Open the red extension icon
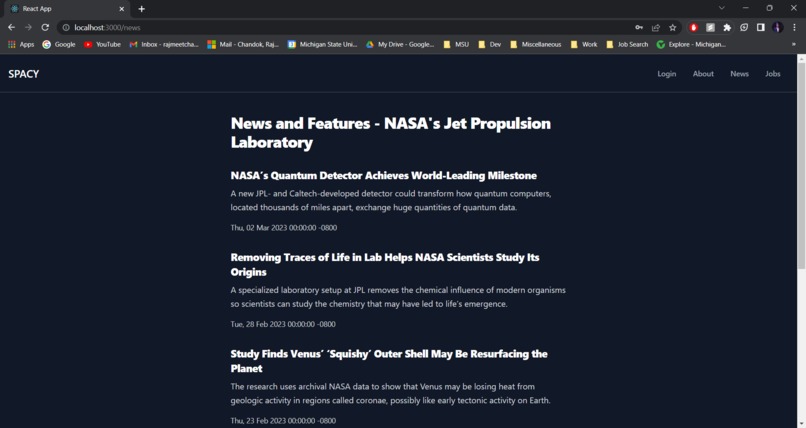The width and height of the screenshot is (806, 428). 693,28
